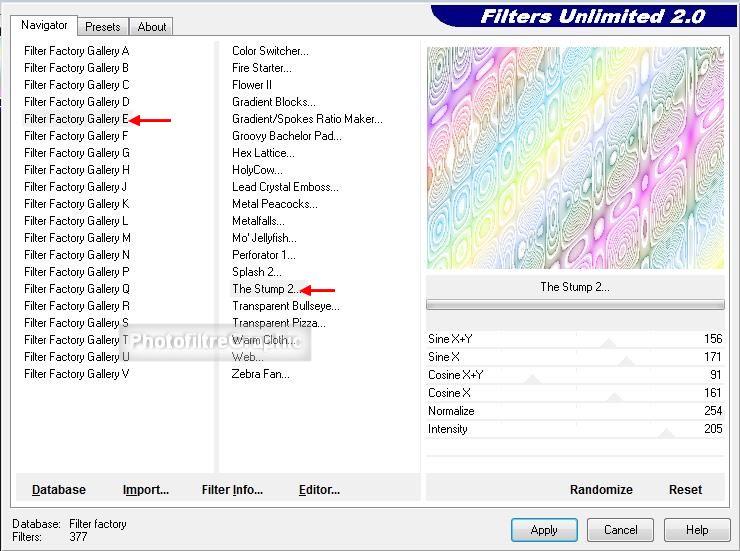Viewport: 740px width, 551px height.
Task: Select The Stump 2 filter
Action: tap(265, 289)
